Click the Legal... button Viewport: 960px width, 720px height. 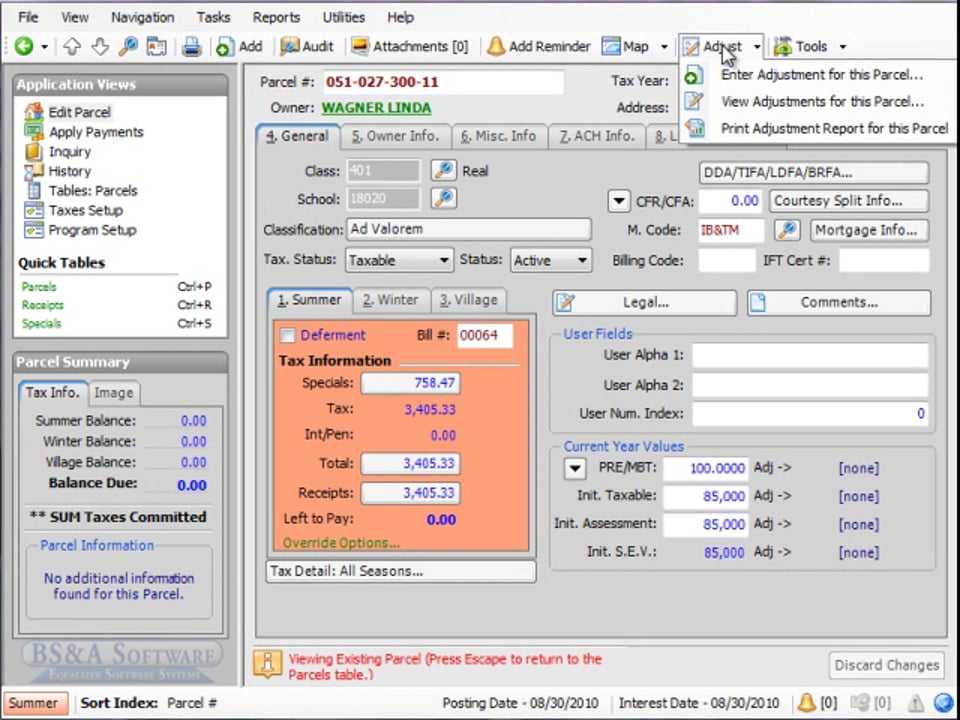[644, 302]
